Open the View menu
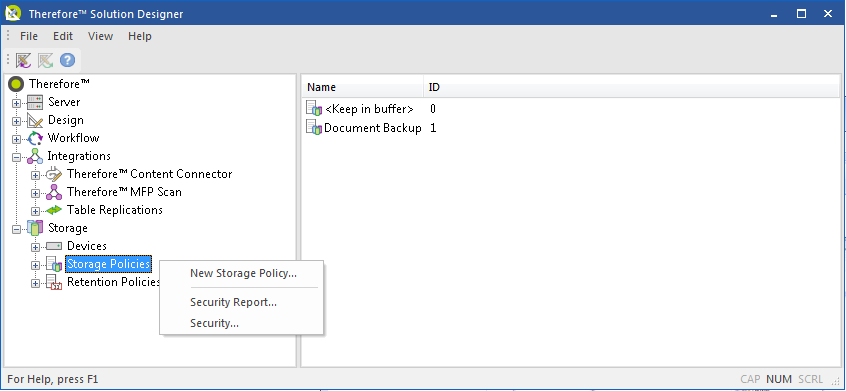 click(100, 36)
